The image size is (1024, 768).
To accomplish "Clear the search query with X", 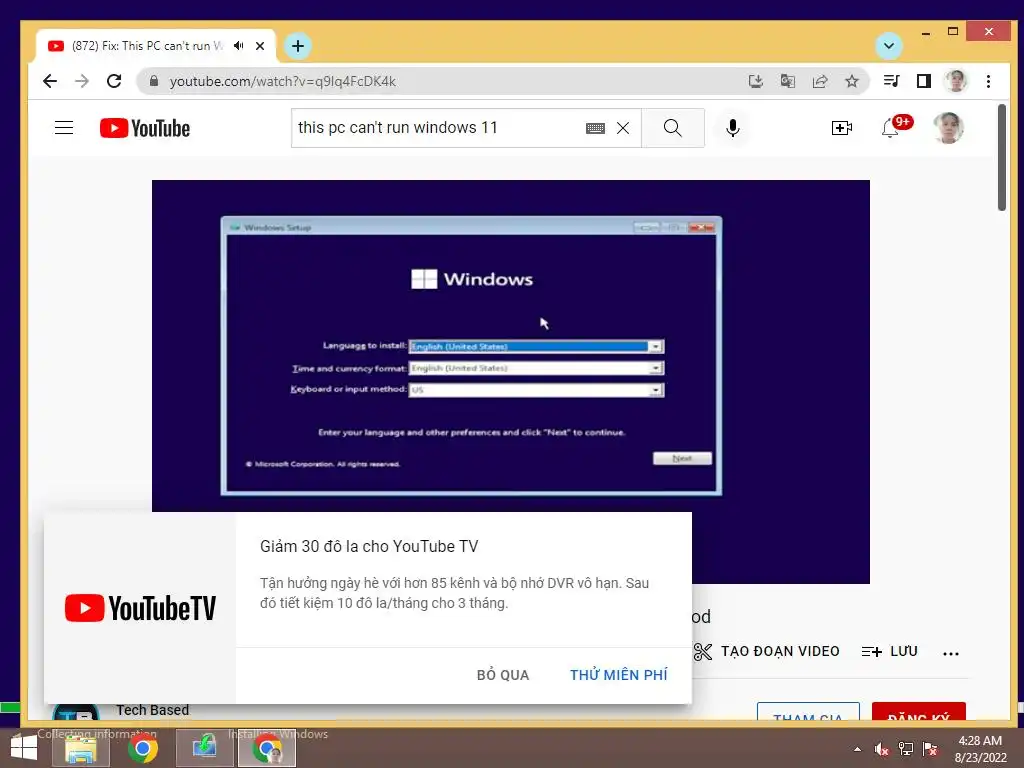I will pyautogui.click(x=623, y=128).
